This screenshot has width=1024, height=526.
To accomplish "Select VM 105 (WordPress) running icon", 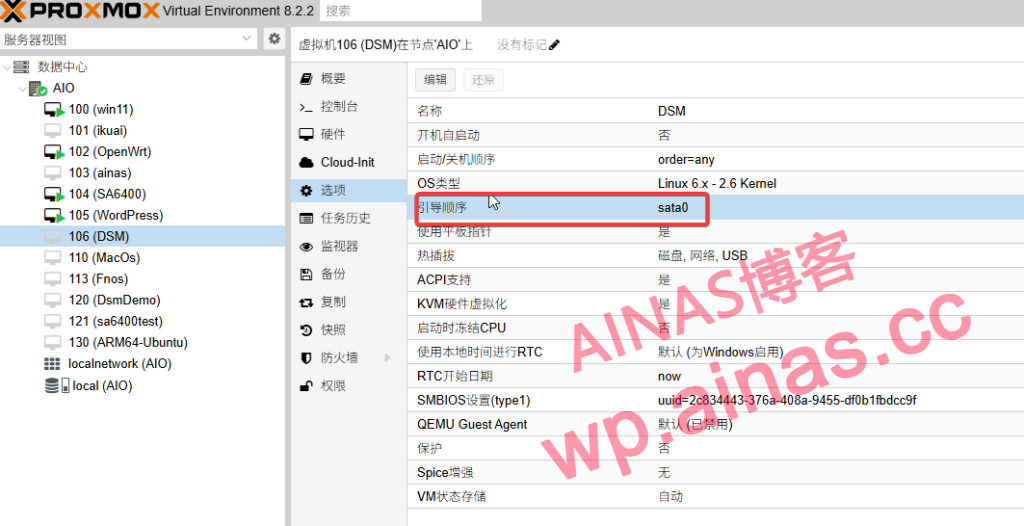I will pos(54,216).
